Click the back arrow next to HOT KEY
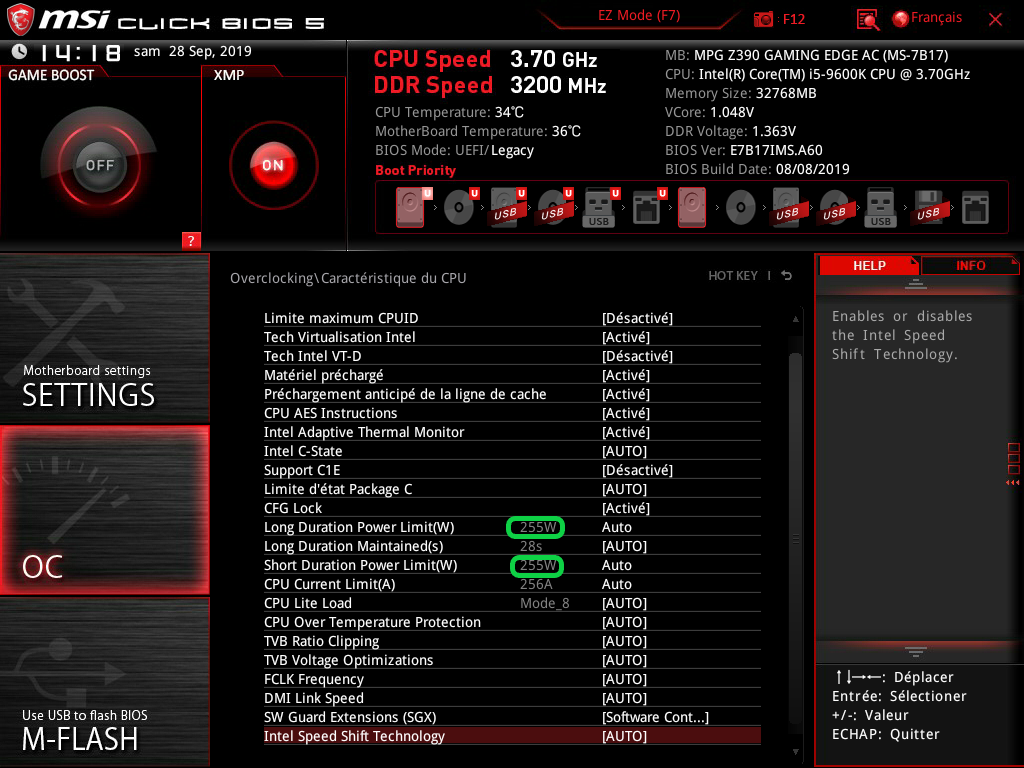This screenshot has width=1024, height=768. point(787,276)
